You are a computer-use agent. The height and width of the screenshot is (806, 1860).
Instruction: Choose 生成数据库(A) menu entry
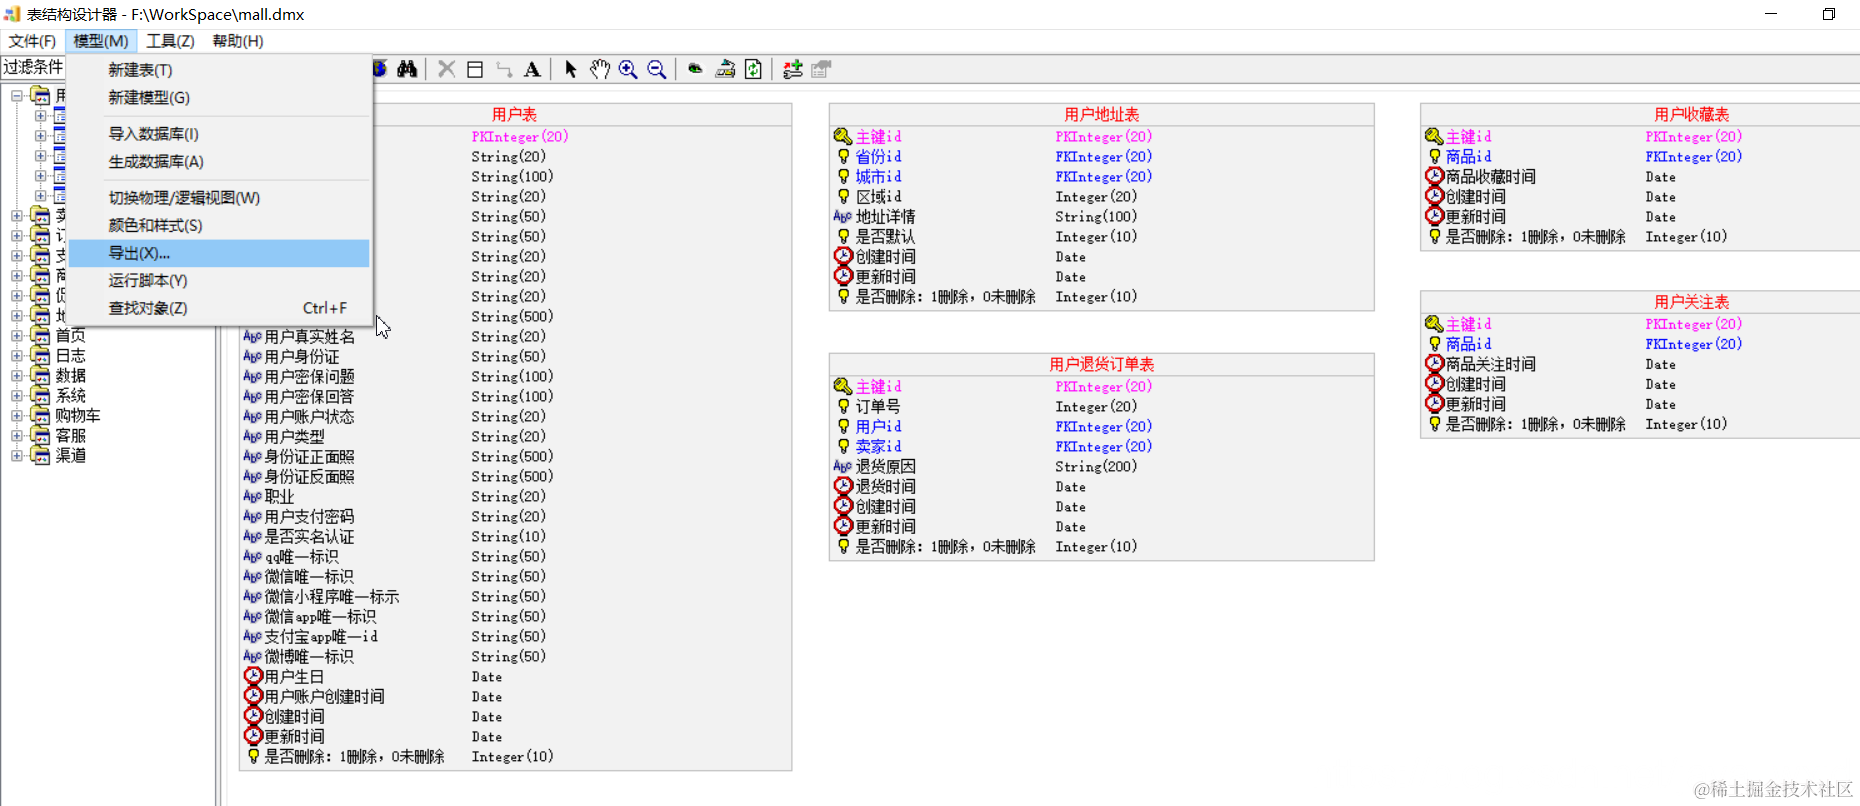click(220, 161)
